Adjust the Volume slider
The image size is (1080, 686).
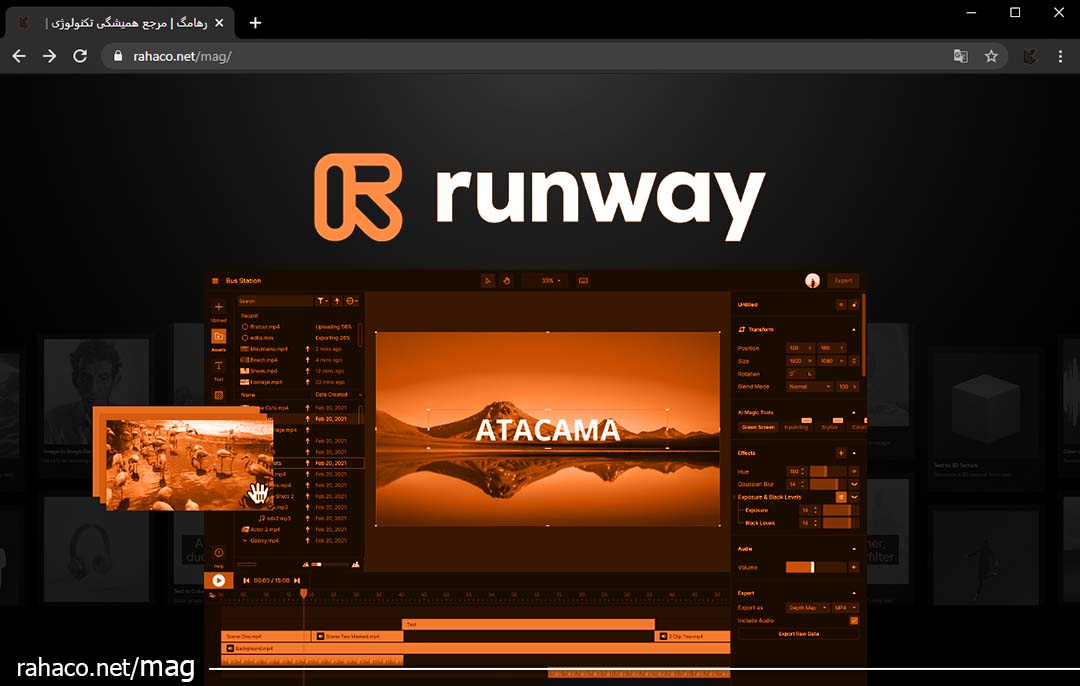816,568
